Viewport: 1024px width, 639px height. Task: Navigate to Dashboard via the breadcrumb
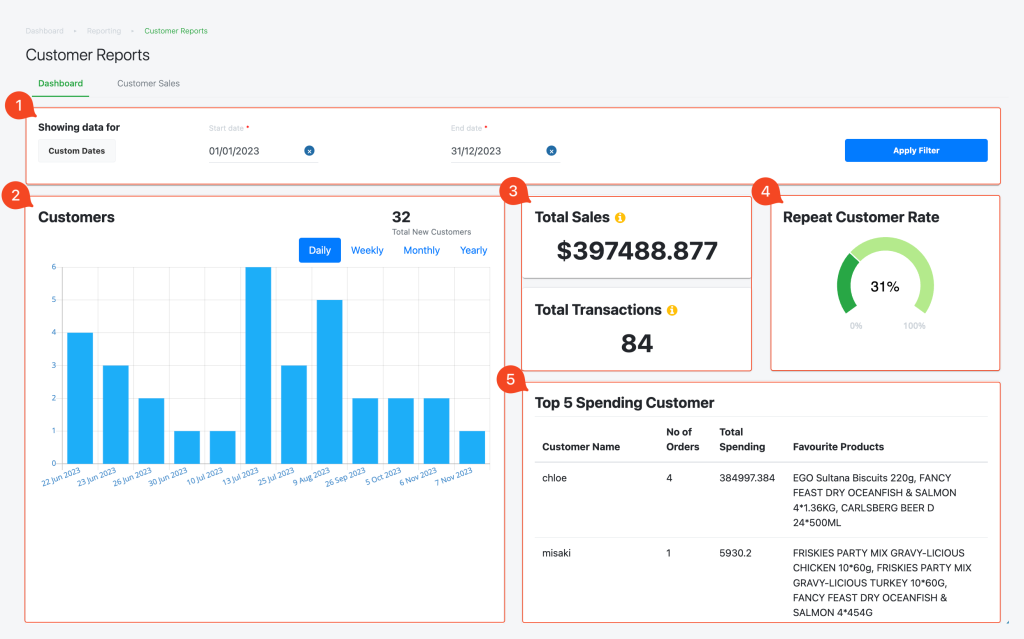[x=44, y=31]
